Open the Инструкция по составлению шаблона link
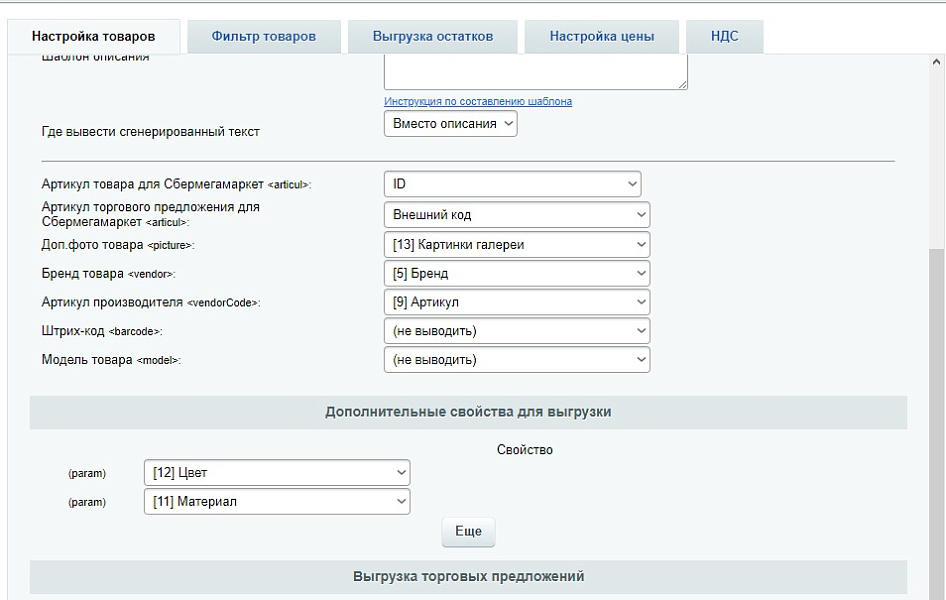The height and width of the screenshot is (600, 946). 476,101
